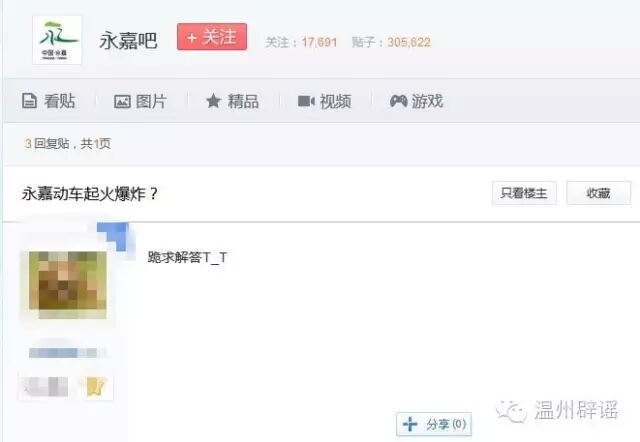Click the 永嘉吧 forum logo image
The width and height of the screenshot is (640, 442).
(56, 39)
